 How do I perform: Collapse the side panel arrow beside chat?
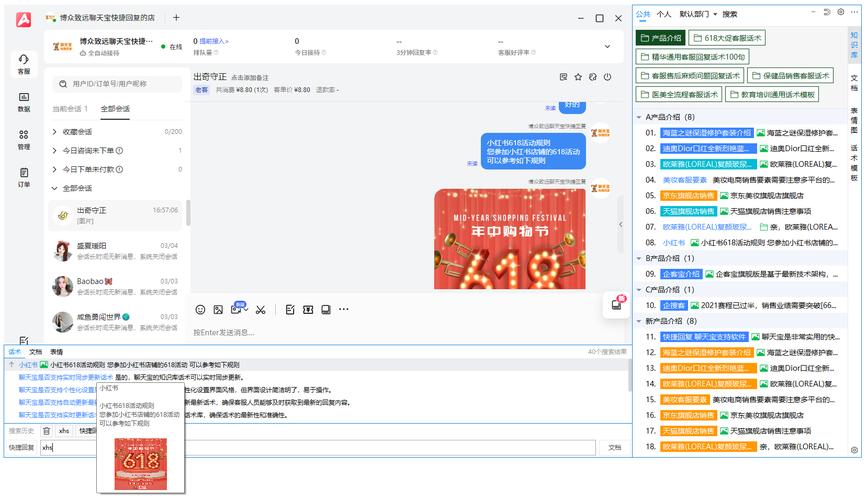620,225
